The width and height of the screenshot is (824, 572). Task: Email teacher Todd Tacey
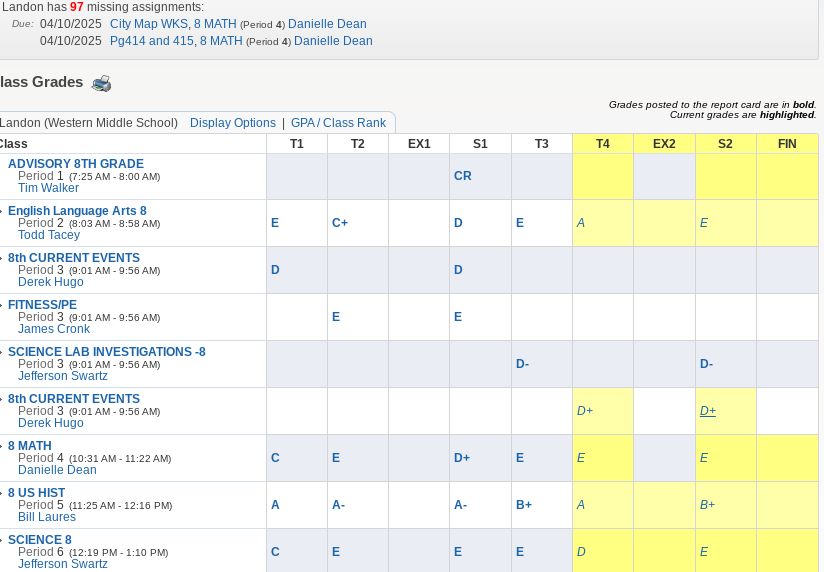pos(48,235)
